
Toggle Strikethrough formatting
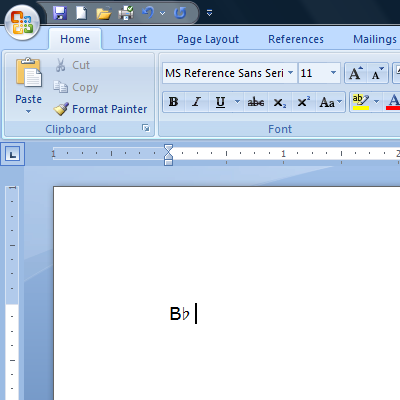[x=256, y=102]
